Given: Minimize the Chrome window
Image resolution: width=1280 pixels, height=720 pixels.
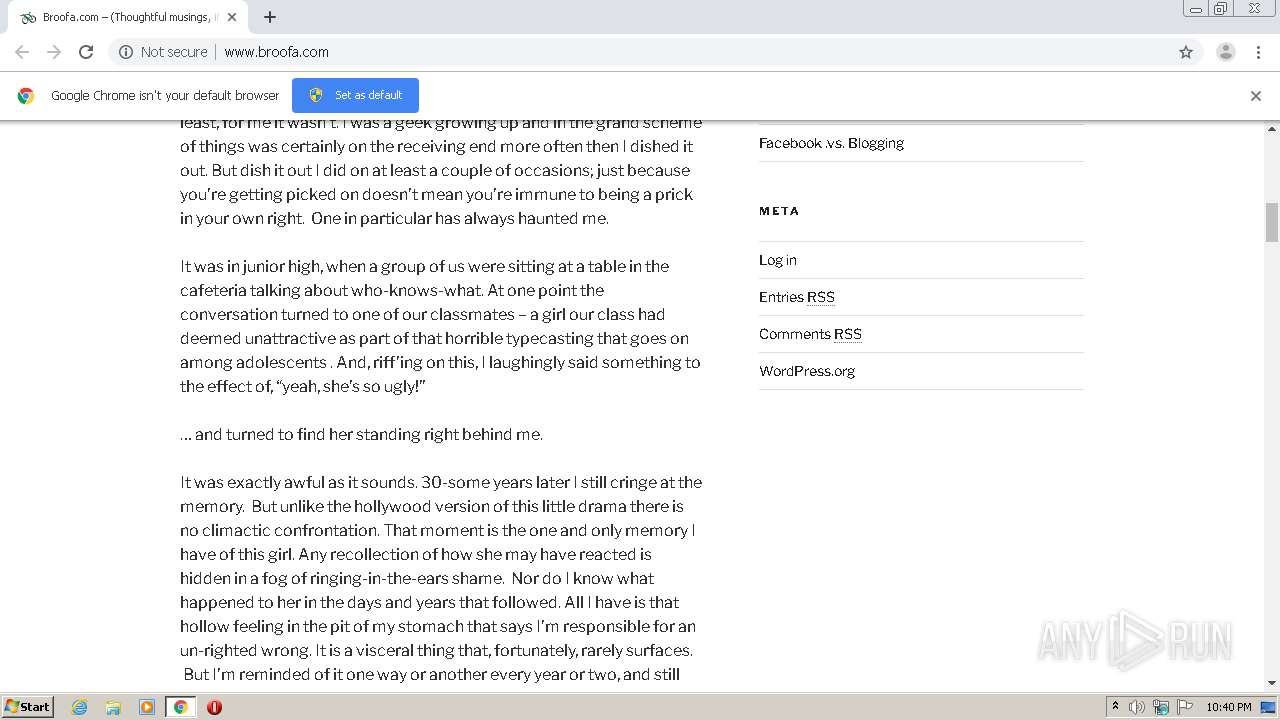Looking at the screenshot, I should 1196,9.
